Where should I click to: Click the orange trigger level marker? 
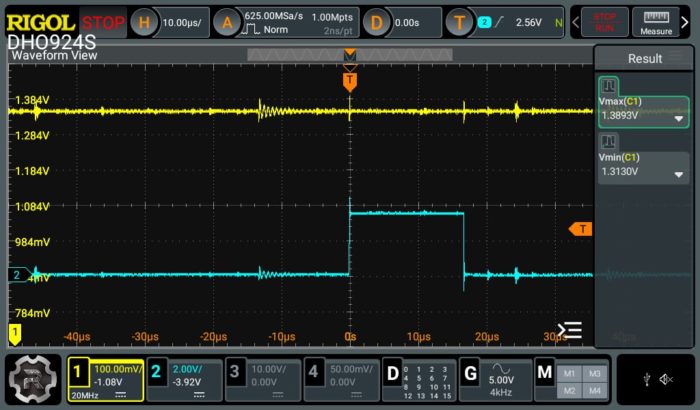579,229
